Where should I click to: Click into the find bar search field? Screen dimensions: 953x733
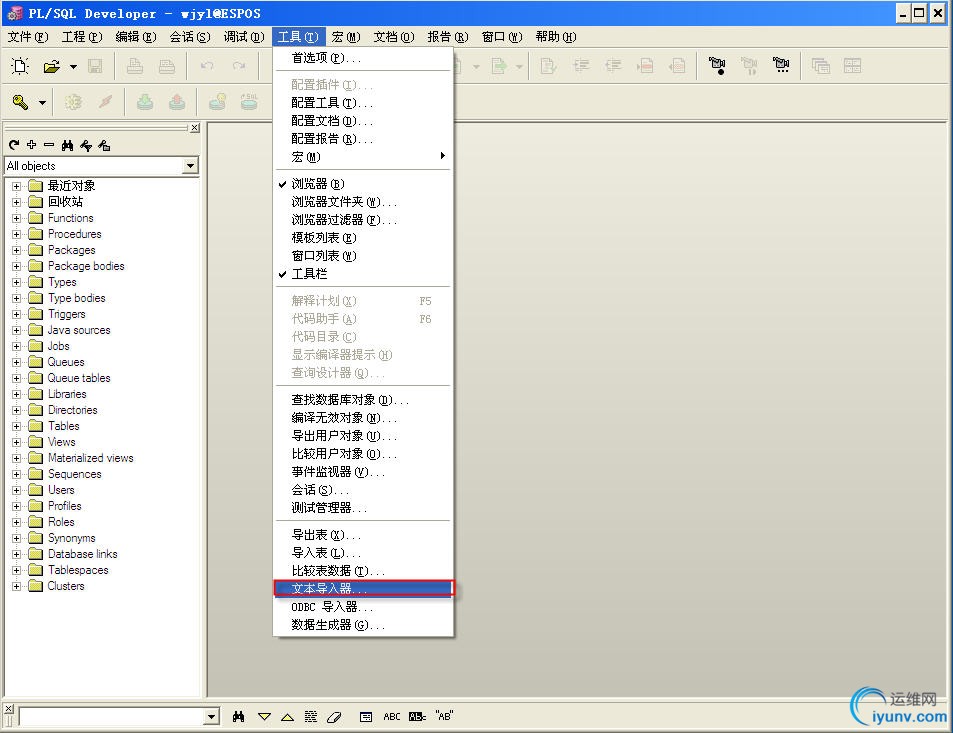[112, 717]
